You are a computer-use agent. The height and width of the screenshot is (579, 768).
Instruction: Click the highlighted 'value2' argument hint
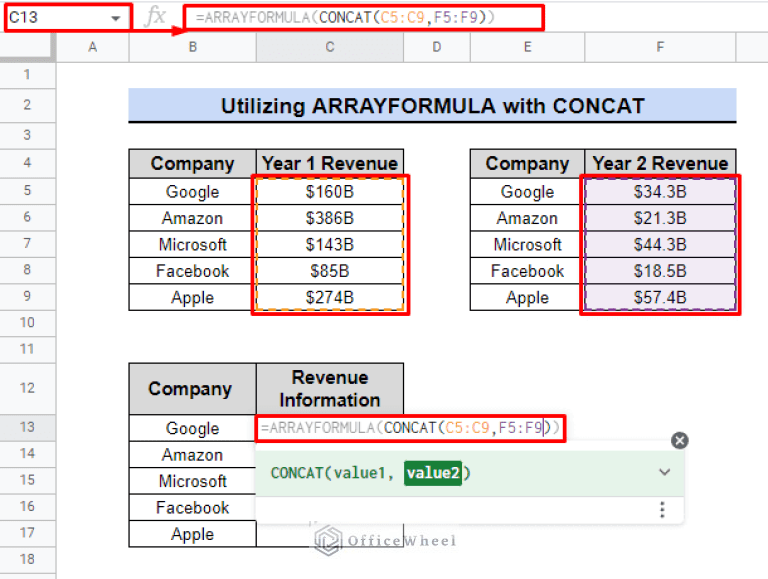(x=432, y=473)
